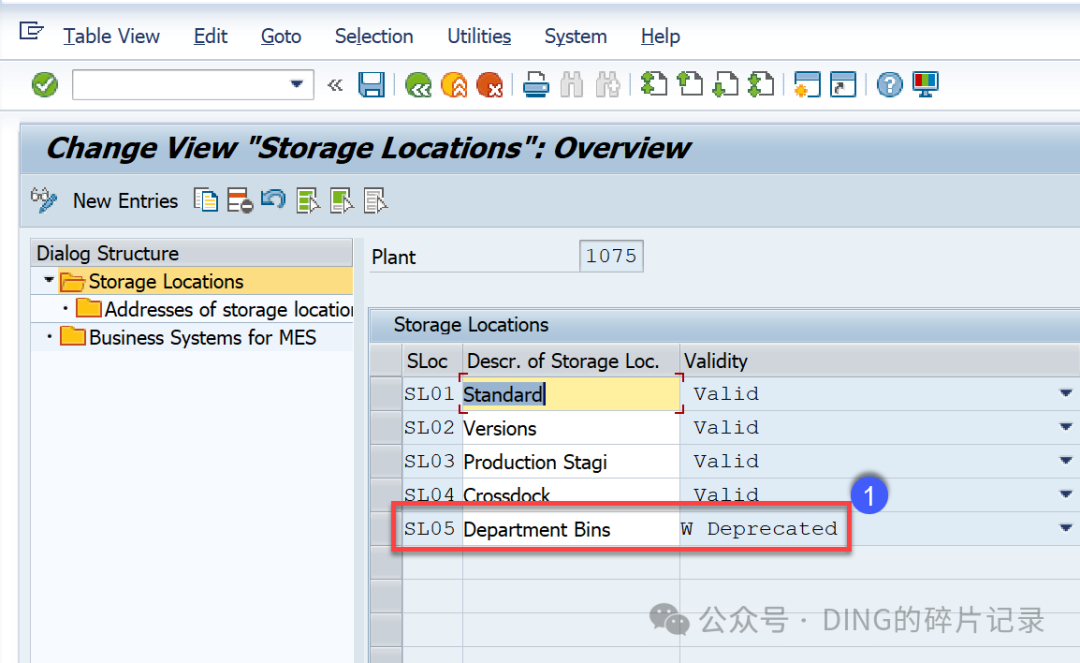
Task: Click the green Enter checkmark icon
Action: tap(45, 85)
